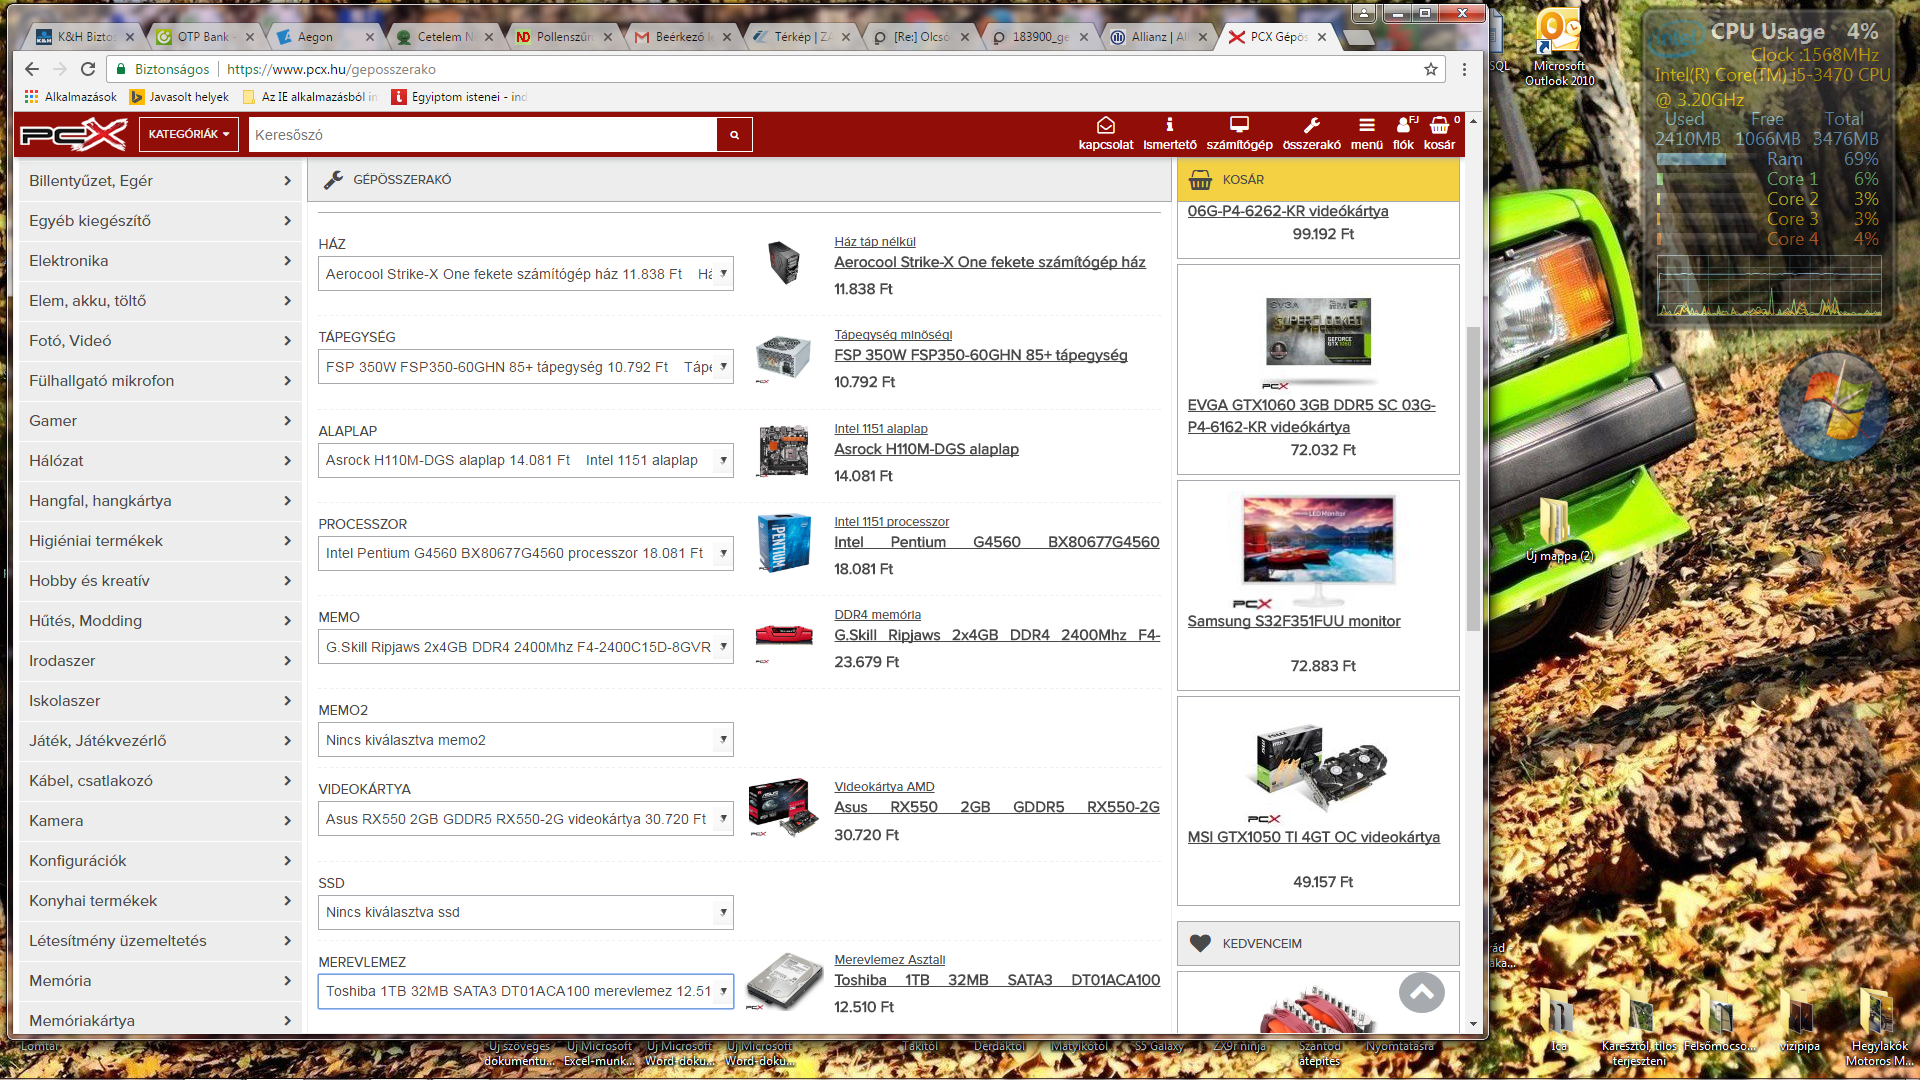Viewport: 1920px width, 1080px height.
Task: Open the Javasolt helyek bookmark
Action: coord(180,97)
